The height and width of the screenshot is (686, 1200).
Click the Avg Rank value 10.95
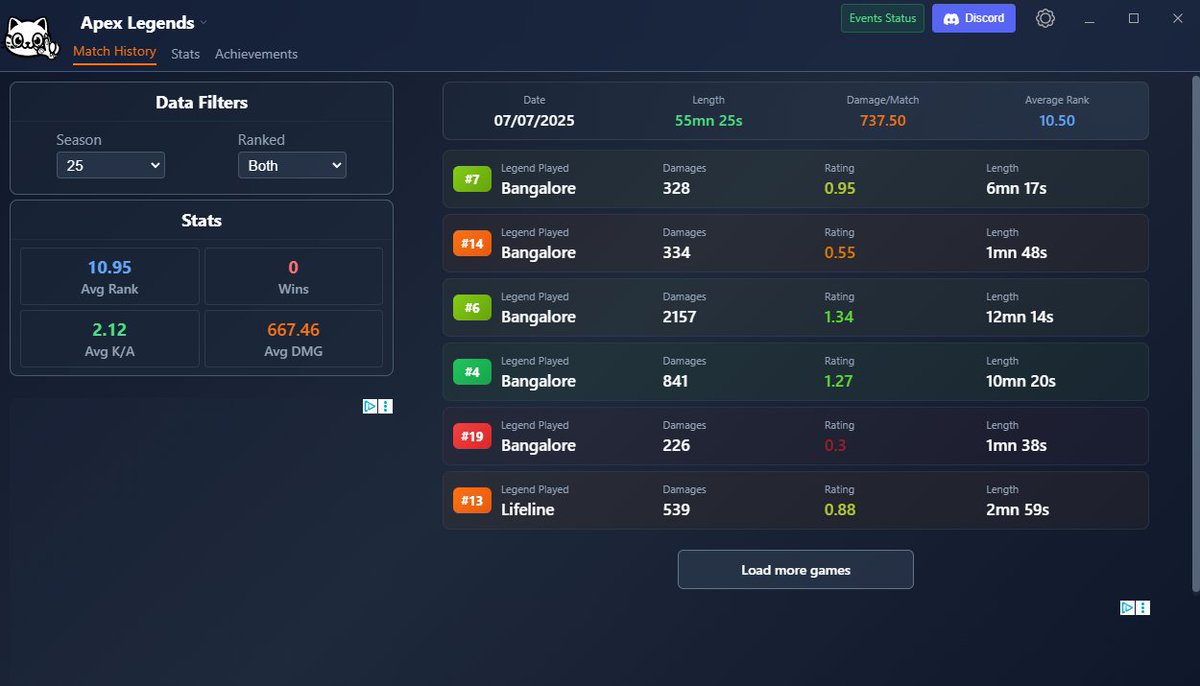point(110,267)
